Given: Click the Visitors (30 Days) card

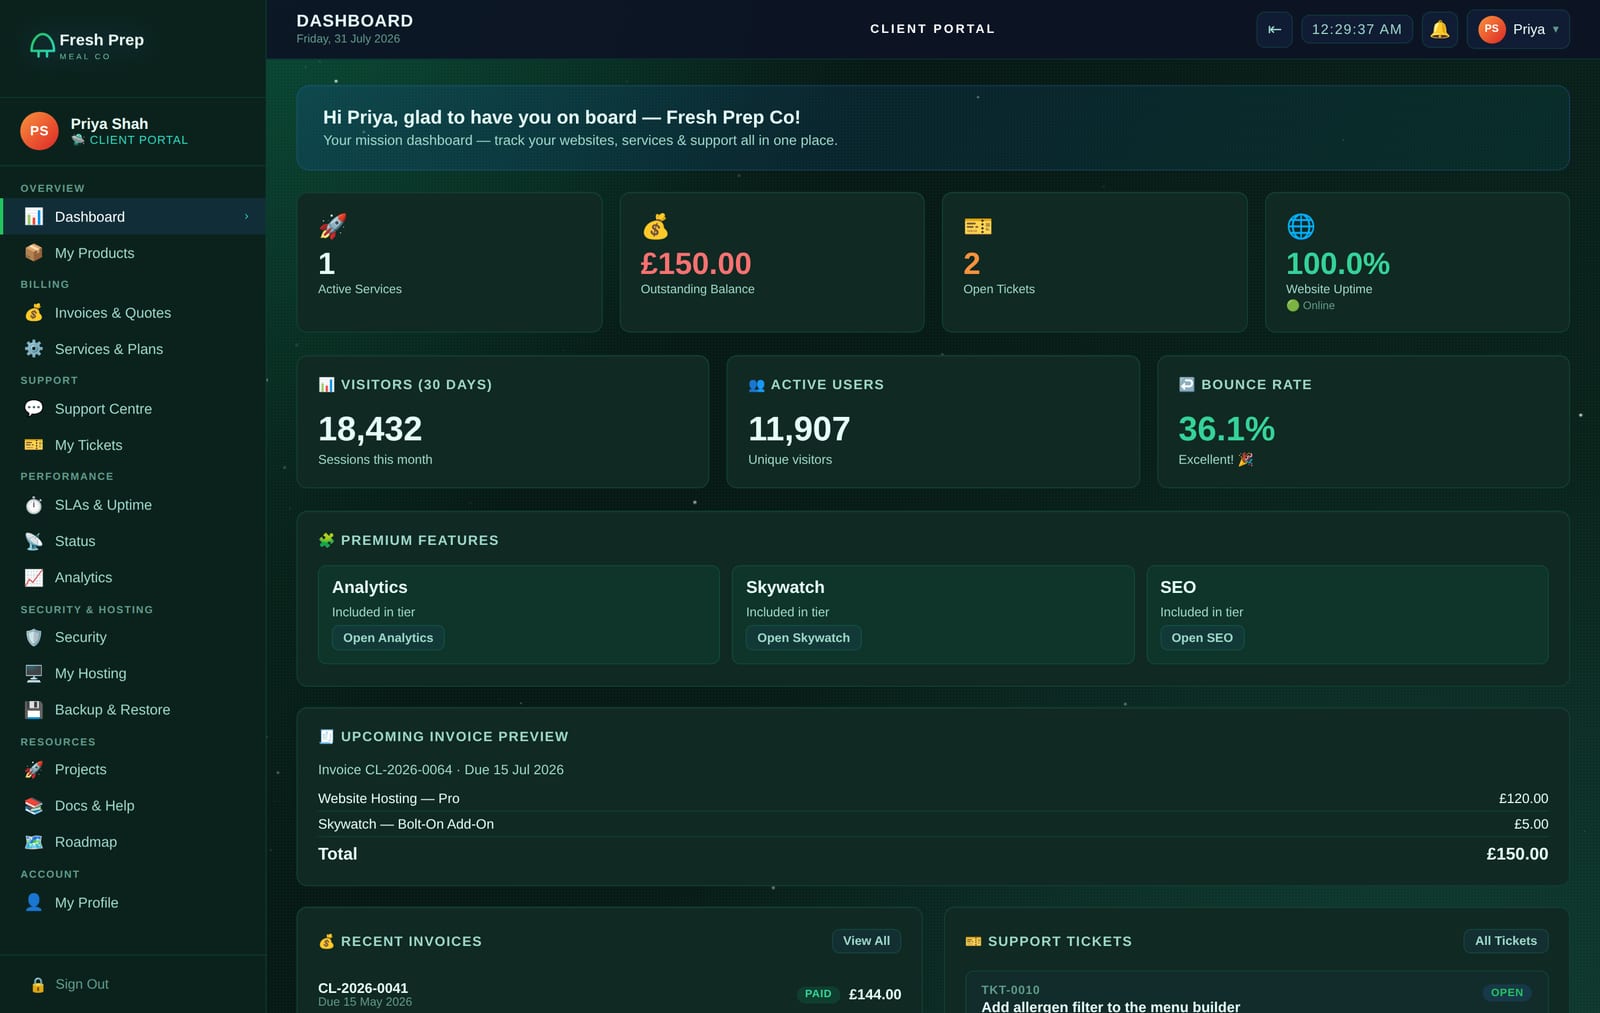Looking at the screenshot, I should [x=503, y=422].
